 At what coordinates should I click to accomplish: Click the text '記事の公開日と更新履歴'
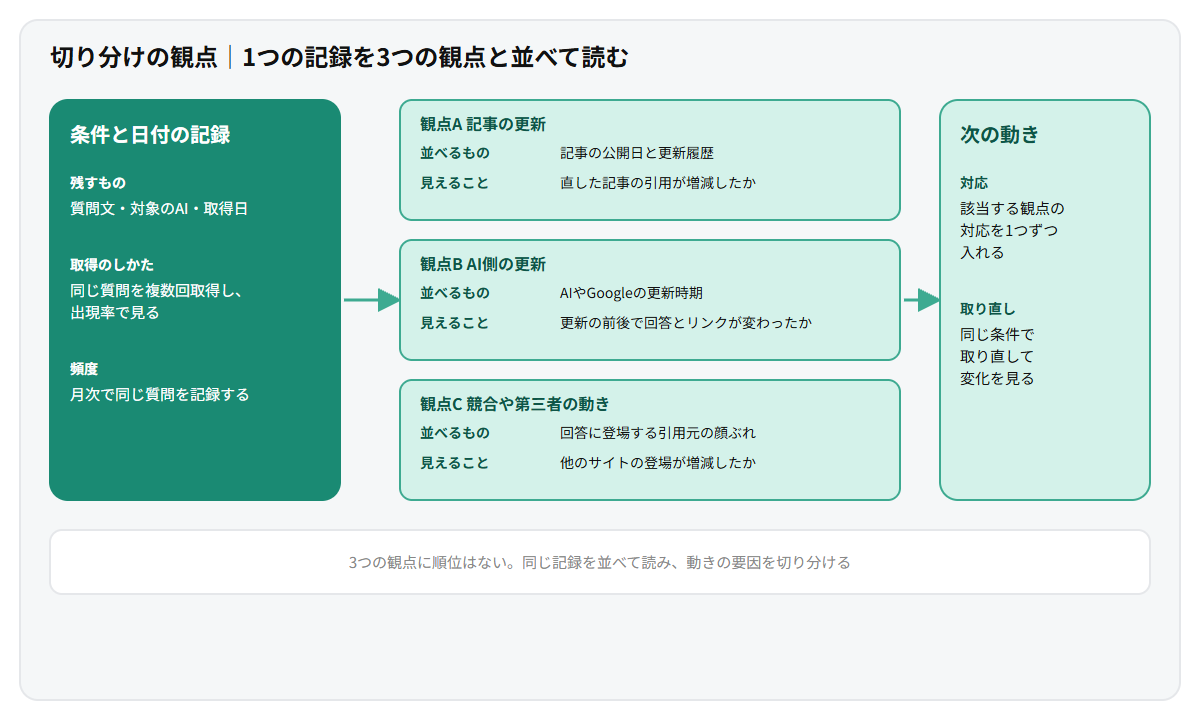(637, 153)
